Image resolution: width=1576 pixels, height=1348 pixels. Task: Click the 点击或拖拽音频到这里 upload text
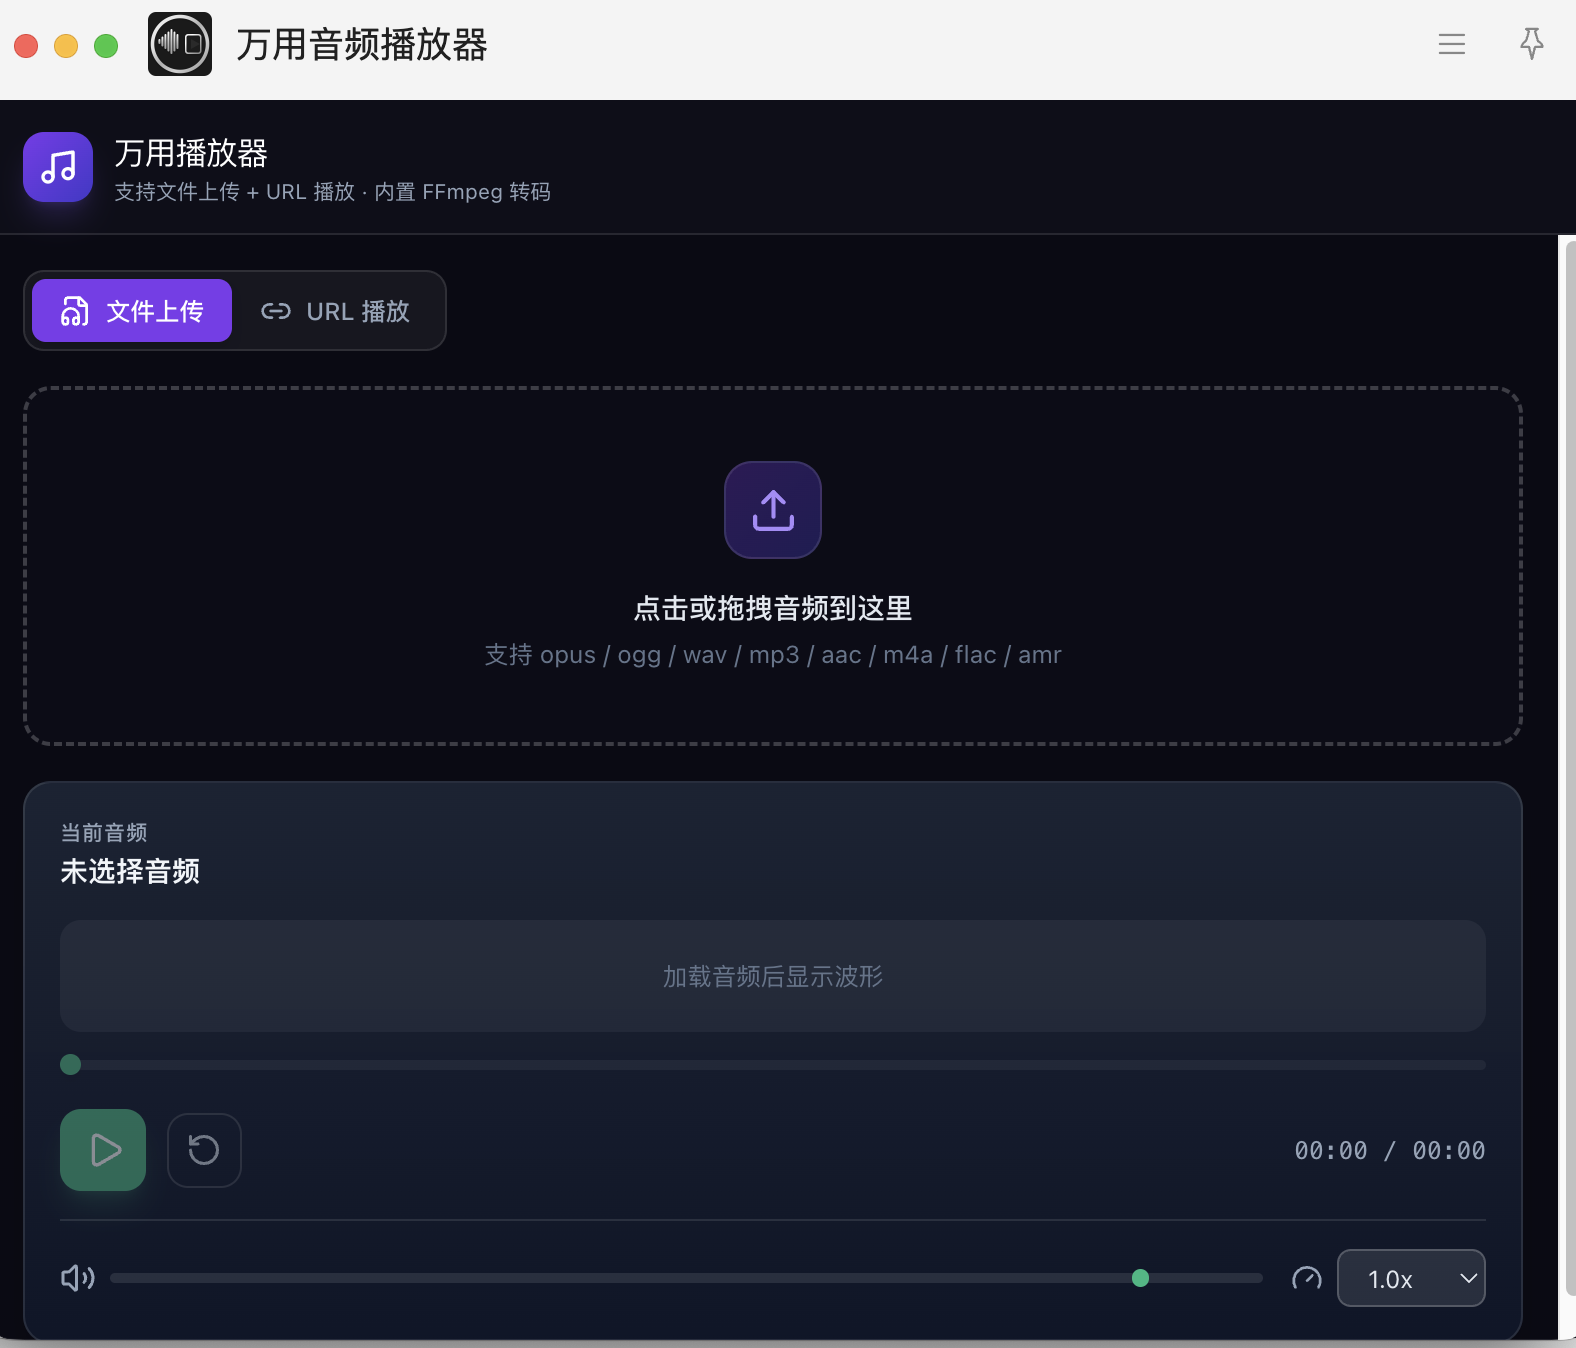tap(772, 608)
